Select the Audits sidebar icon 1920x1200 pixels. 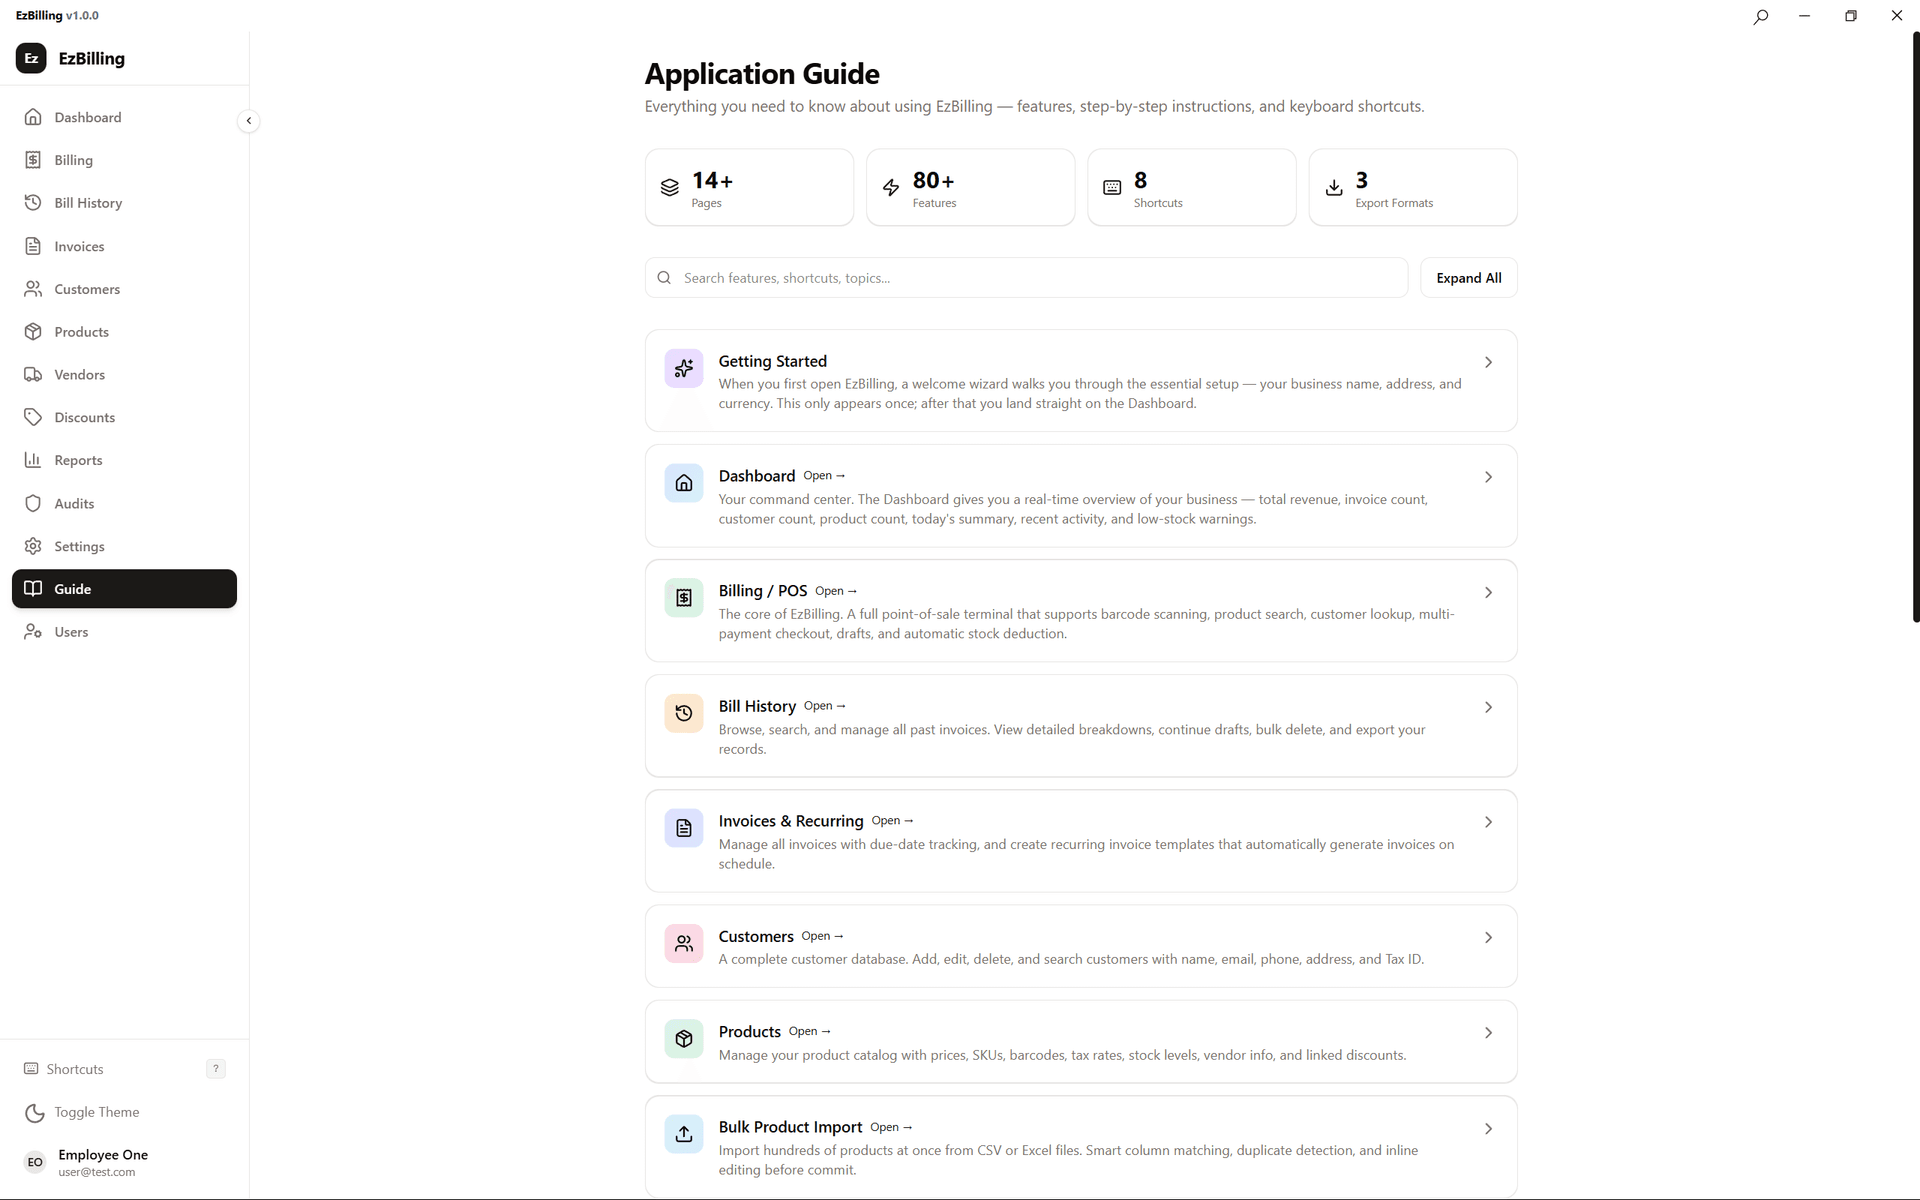[x=34, y=503]
